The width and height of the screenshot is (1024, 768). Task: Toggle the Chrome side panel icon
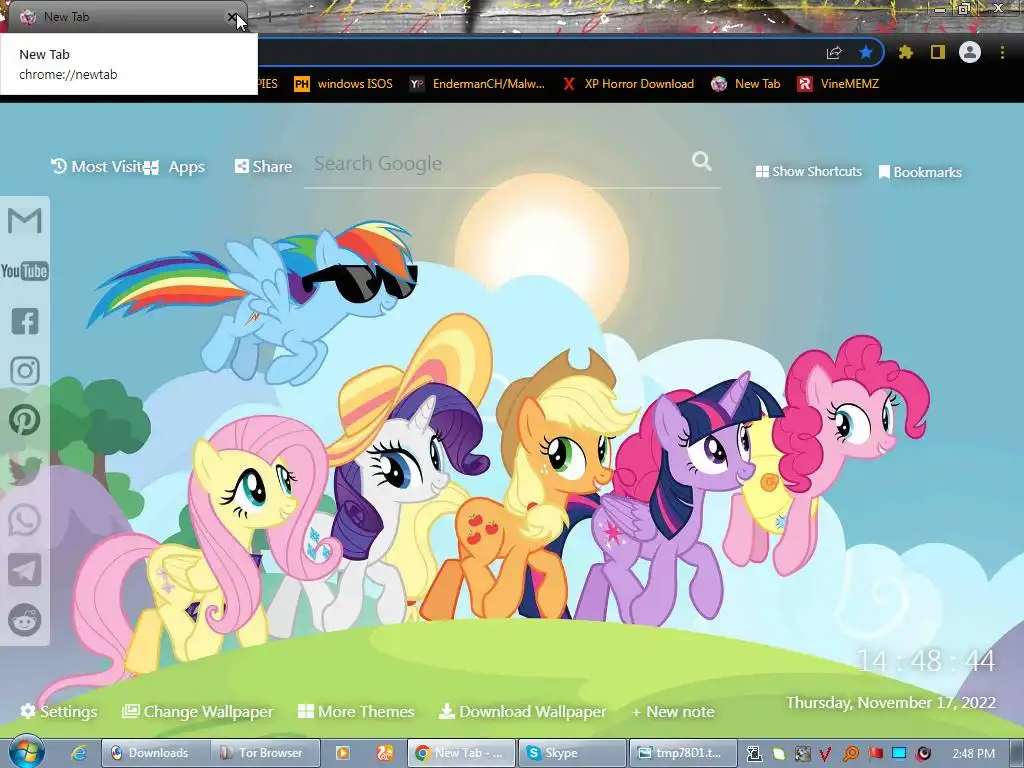click(x=938, y=52)
